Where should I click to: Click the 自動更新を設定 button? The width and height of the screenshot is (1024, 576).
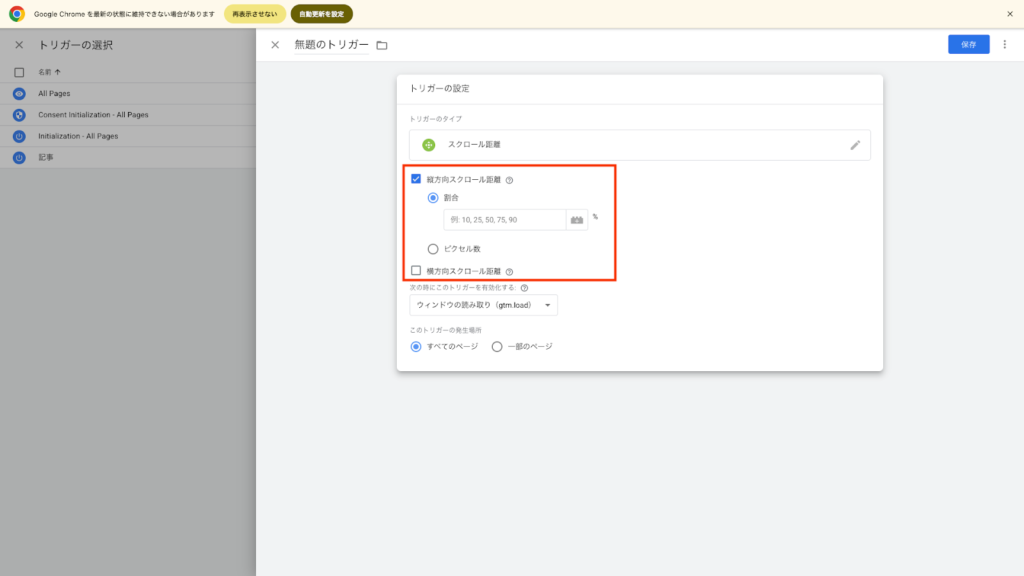(321, 14)
